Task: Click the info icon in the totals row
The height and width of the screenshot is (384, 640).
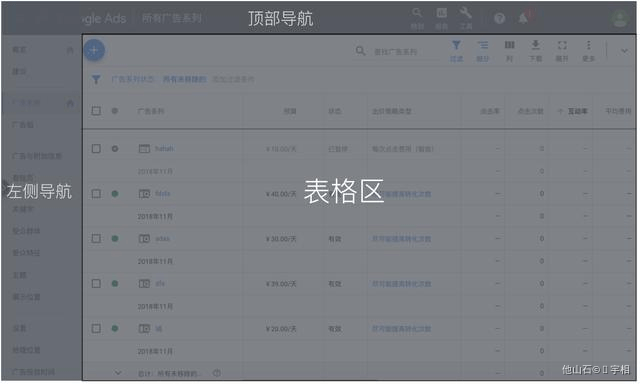Action: (217, 373)
